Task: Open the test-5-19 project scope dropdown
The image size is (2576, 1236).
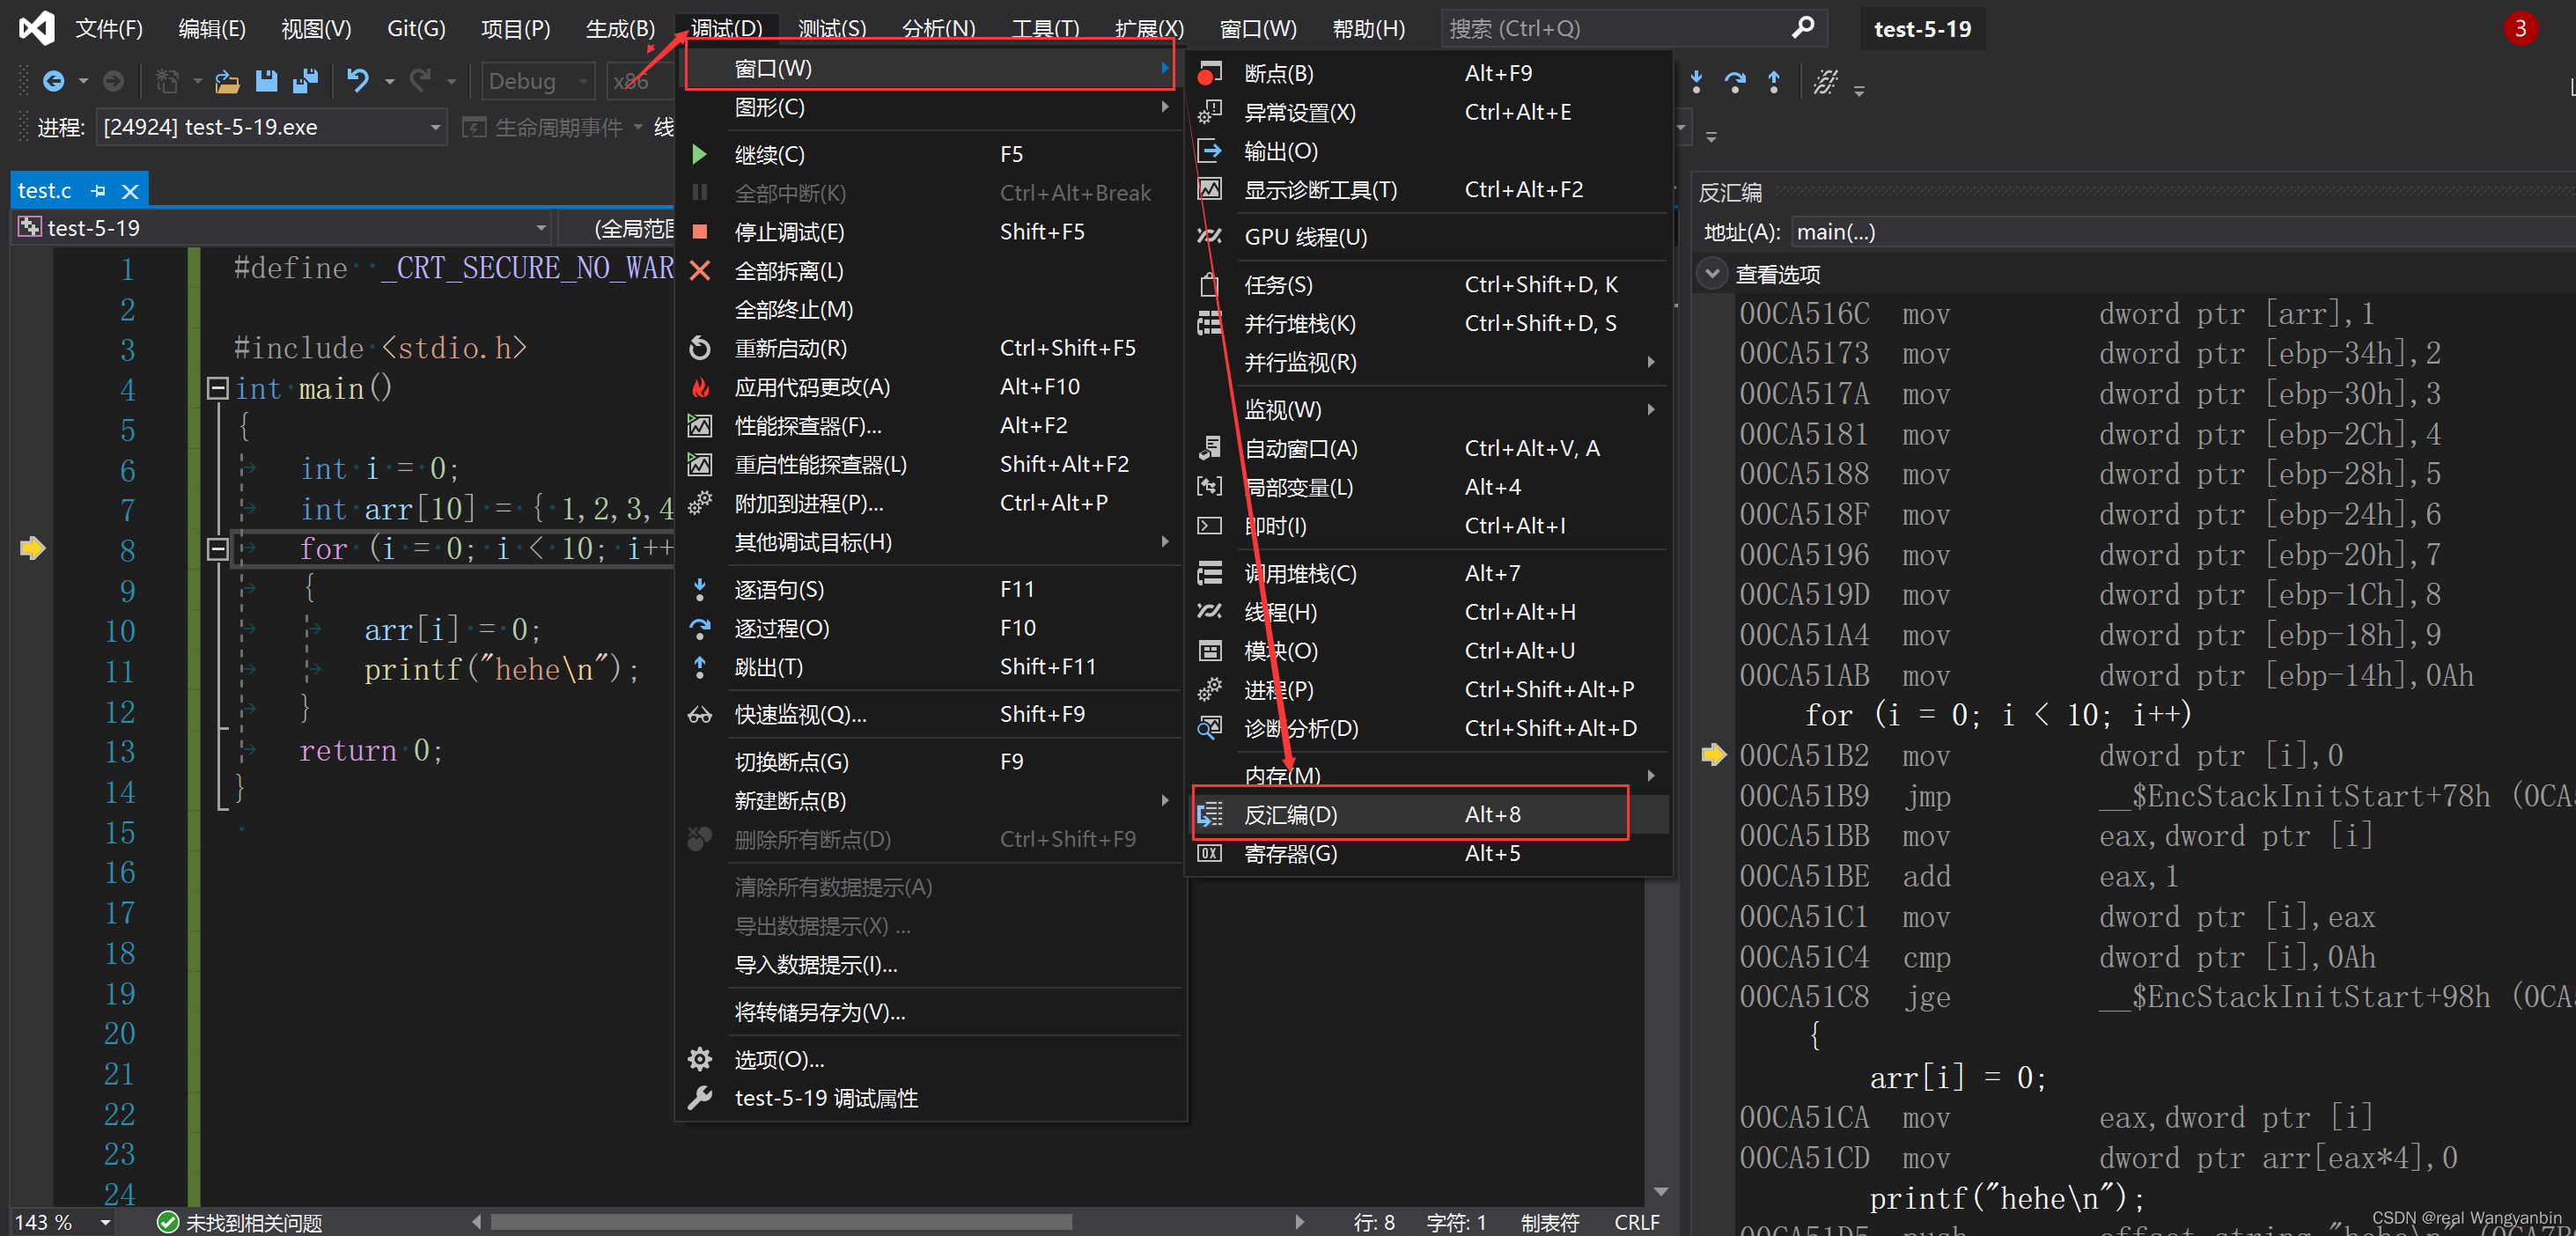Action: (283, 228)
